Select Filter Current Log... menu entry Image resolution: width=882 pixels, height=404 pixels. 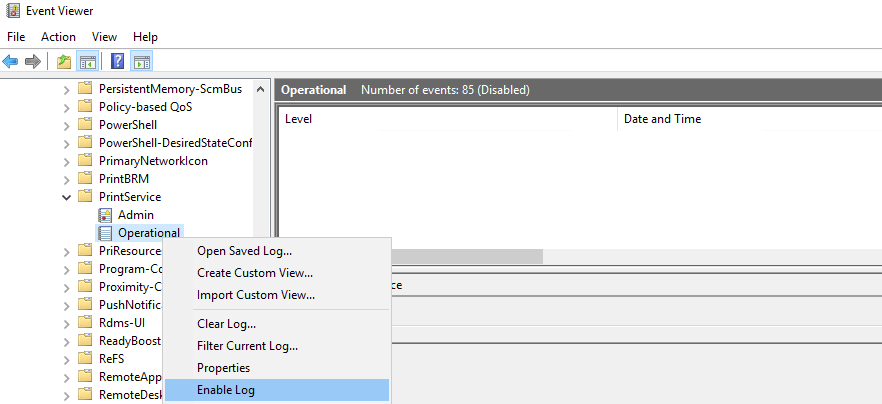click(x=247, y=346)
